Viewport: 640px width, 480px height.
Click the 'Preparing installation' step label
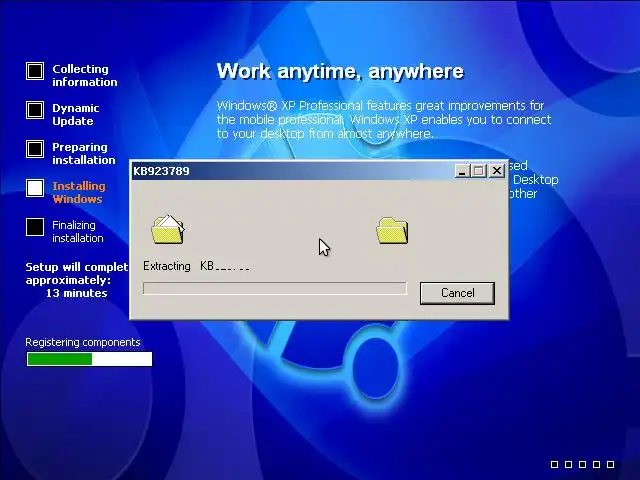[x=84, y=153]
